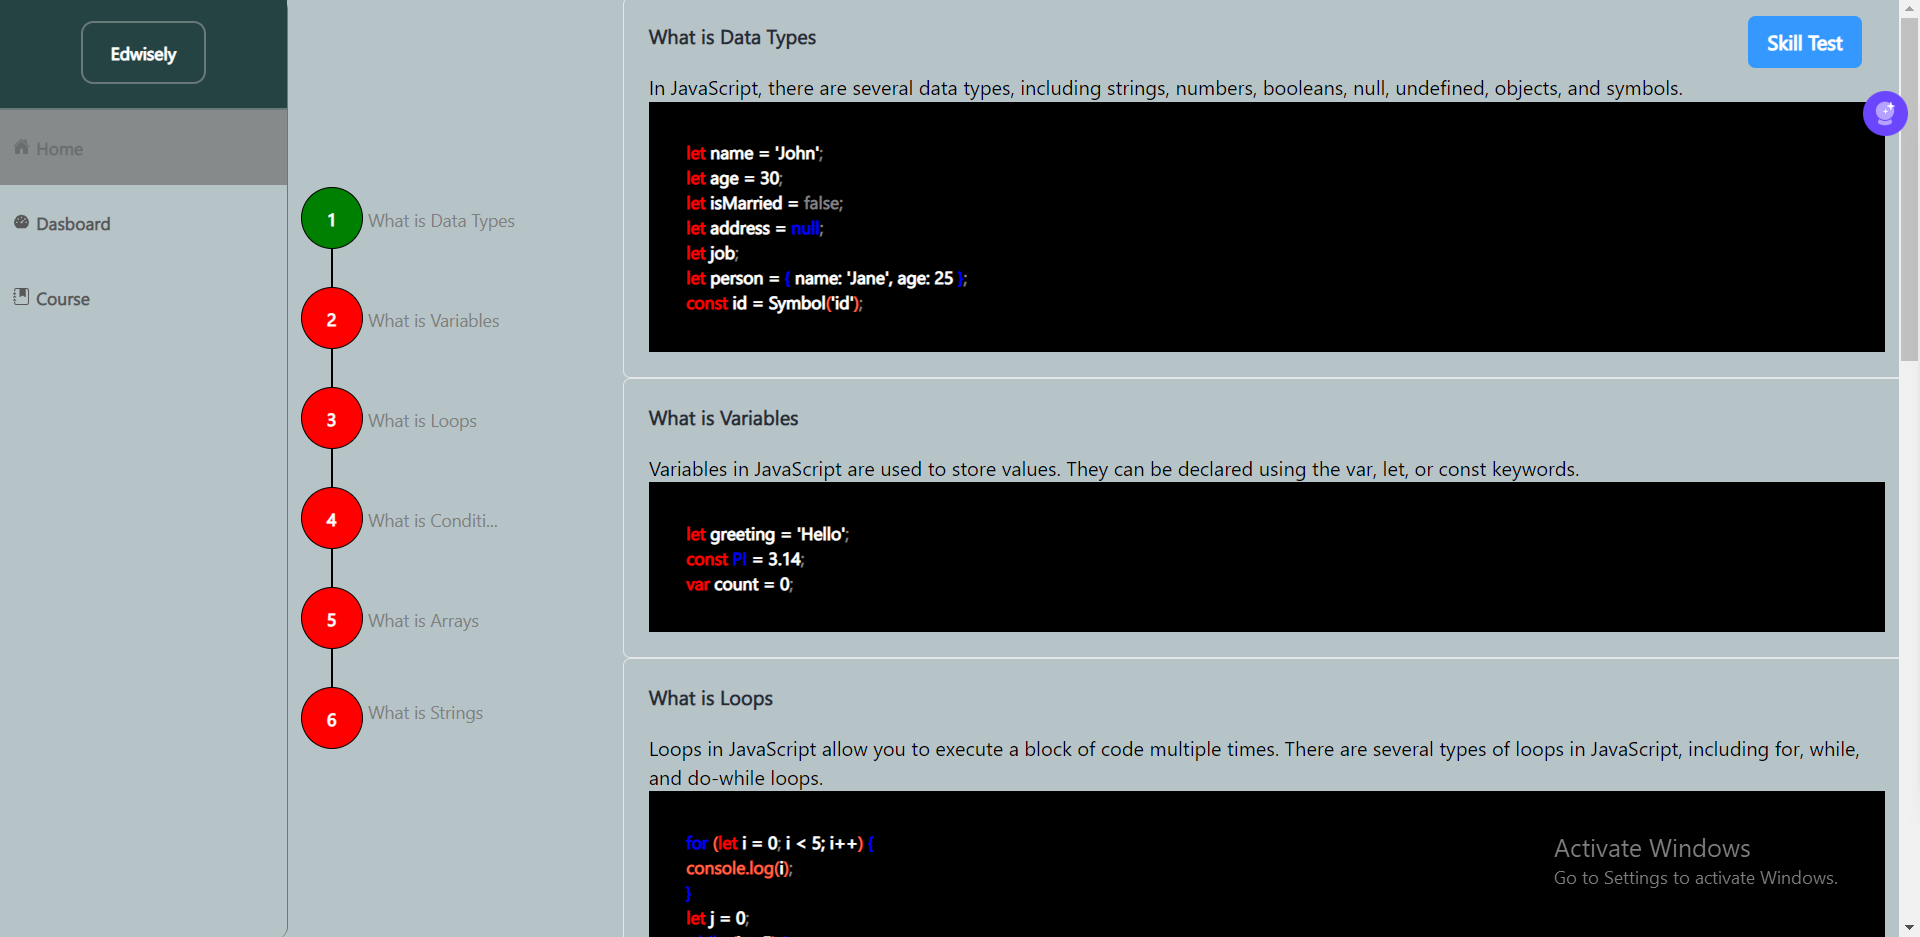The width and height of the screenshot is (1920, 937).
Task: Open the purple crystal-ball assistant icon
Action: [1886, 113]
